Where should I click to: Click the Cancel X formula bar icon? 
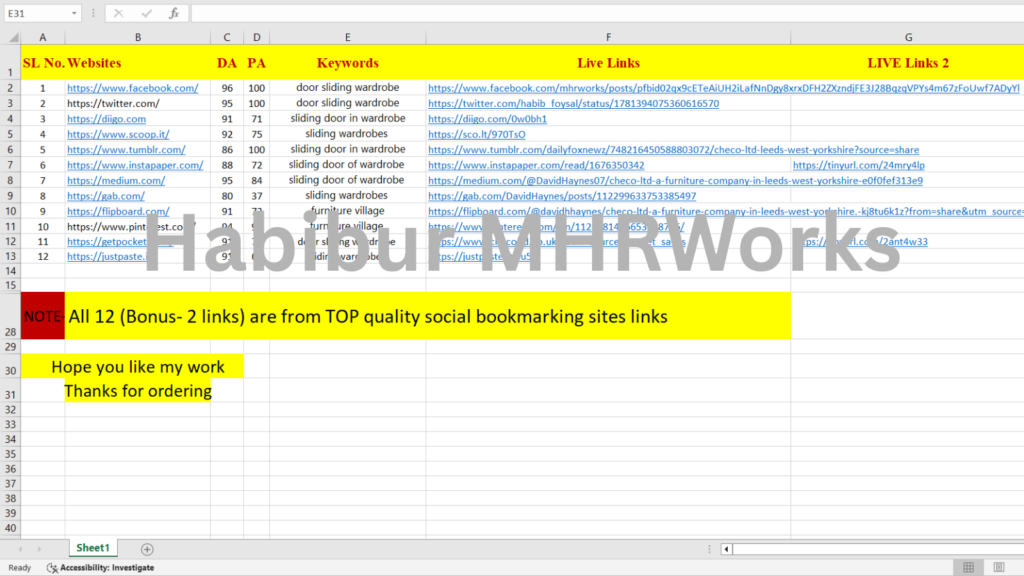[x=118, y=13]
